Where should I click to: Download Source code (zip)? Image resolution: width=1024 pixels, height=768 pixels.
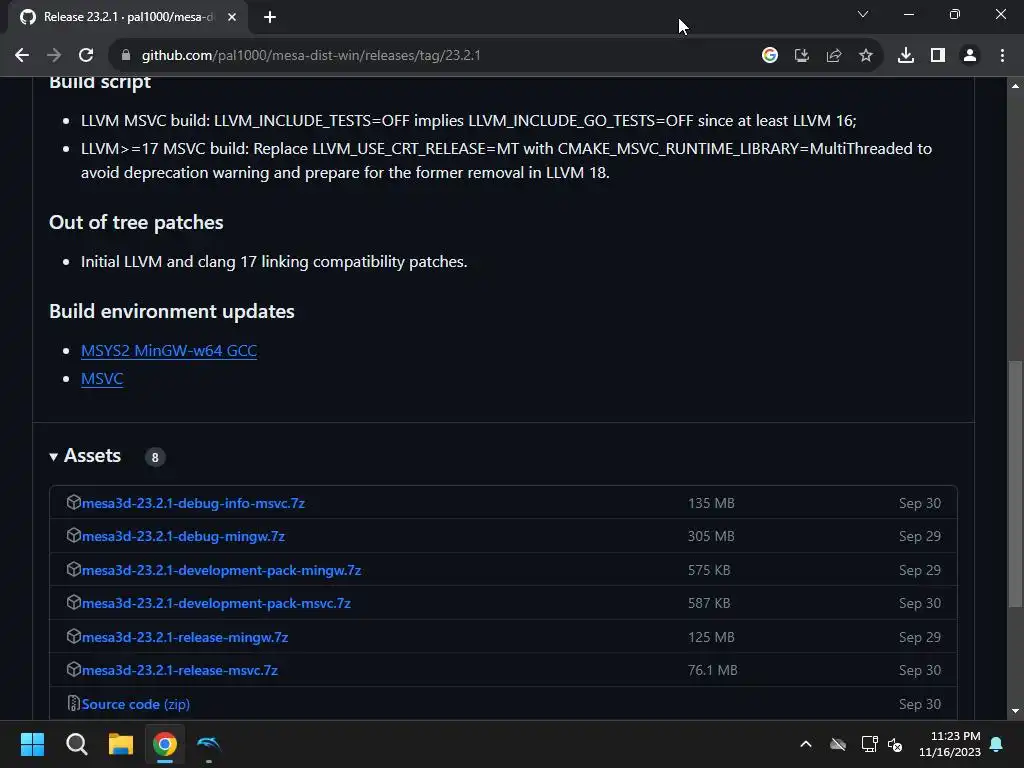136,705
